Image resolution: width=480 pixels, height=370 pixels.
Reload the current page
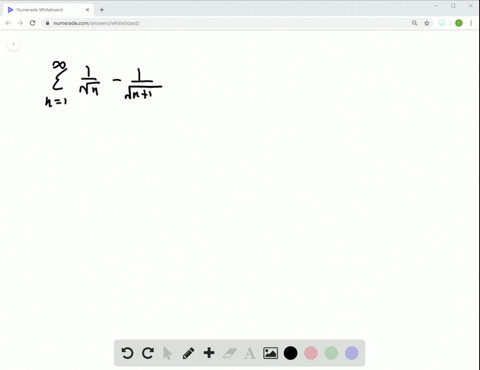pyautogui.click(x=32, y=23)
